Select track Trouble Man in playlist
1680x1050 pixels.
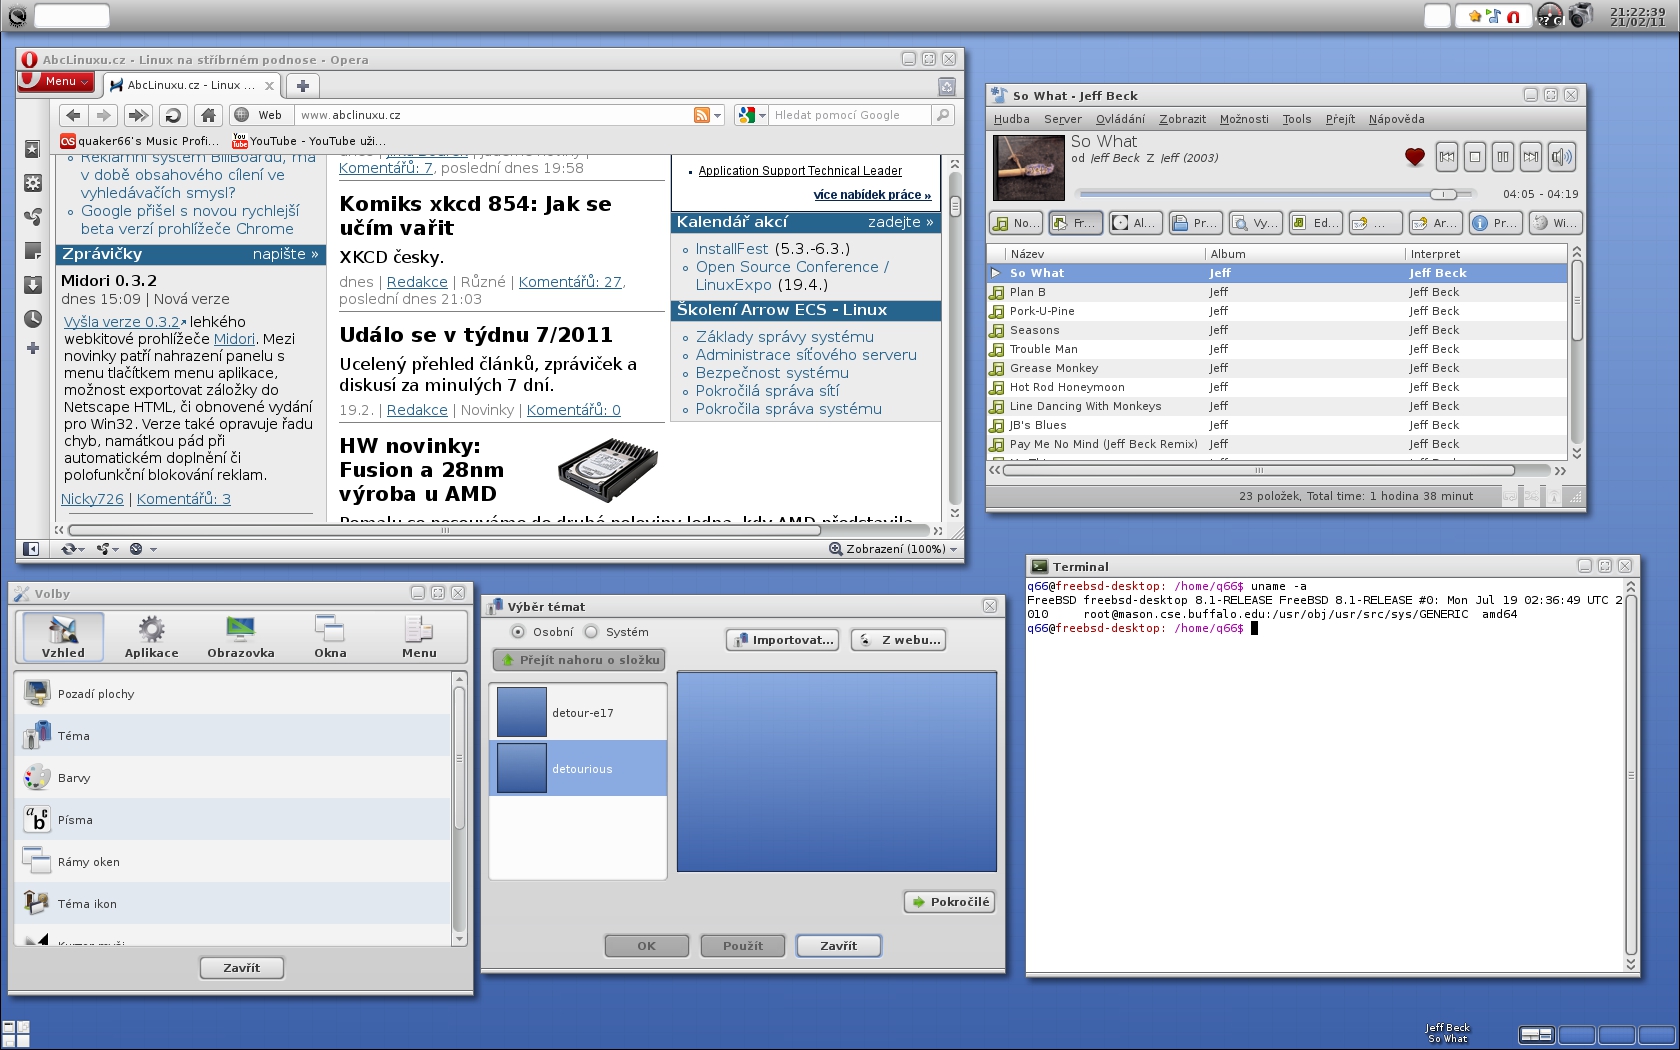point(1277,349)
